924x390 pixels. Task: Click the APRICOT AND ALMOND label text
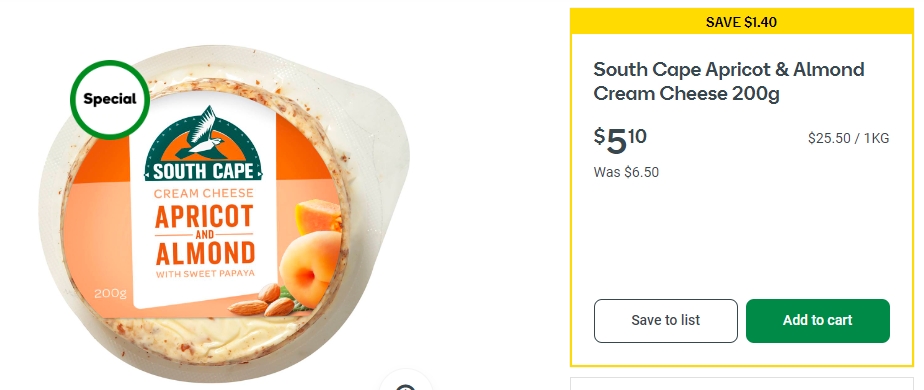[x=204, y=234]
